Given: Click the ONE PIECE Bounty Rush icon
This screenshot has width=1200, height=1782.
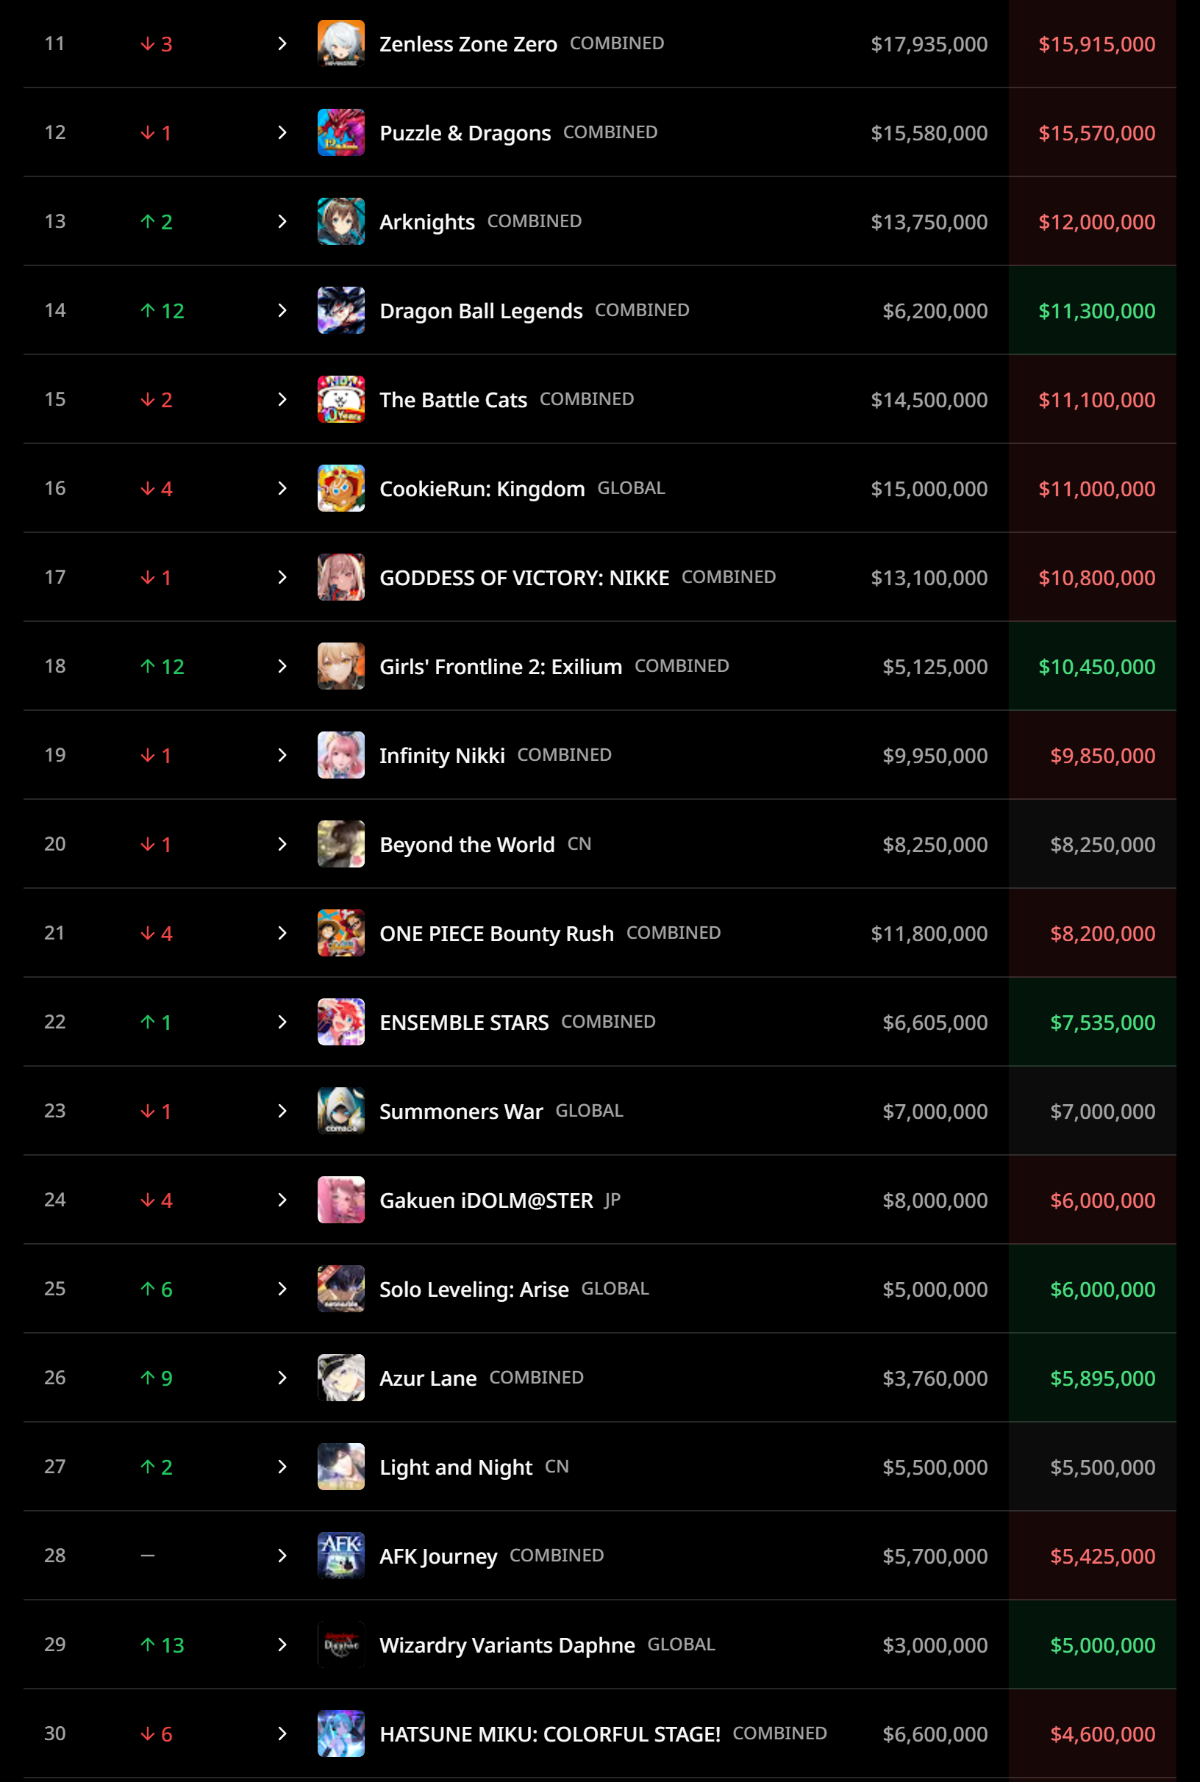Looking at the screenshot, I should pyautogui.click(x=341, y=933).
